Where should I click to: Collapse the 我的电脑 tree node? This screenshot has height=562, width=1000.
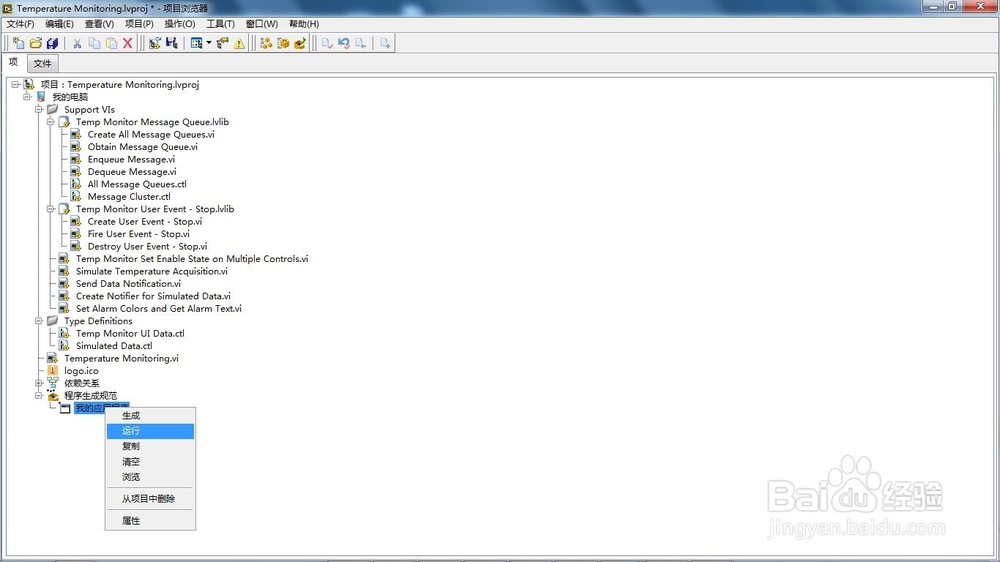pos(27,97)
